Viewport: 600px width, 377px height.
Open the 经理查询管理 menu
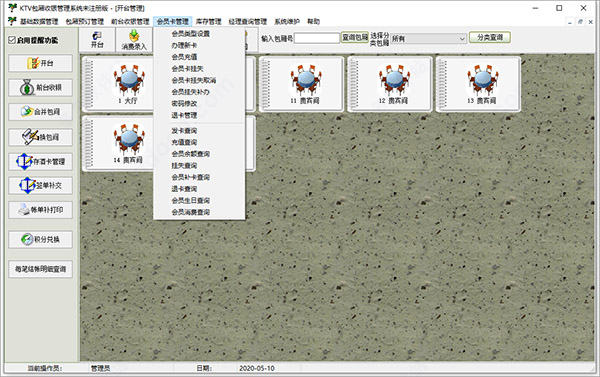pos(248,21)
